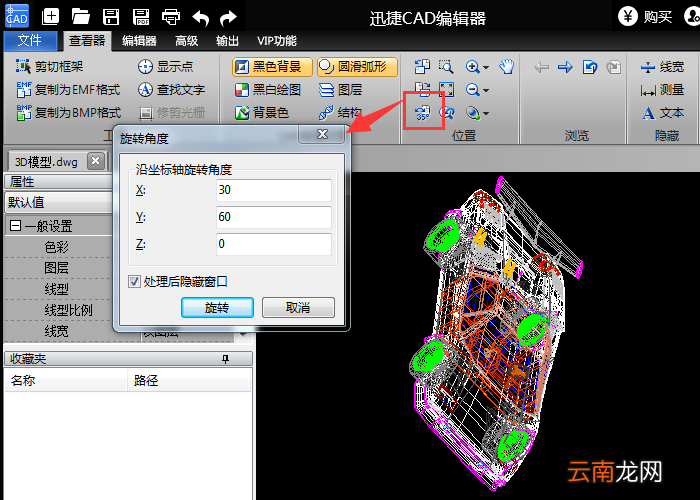Screen dimensions: 700x500
Task: Click the zoom previous magnifier icon
Action: 446,112
